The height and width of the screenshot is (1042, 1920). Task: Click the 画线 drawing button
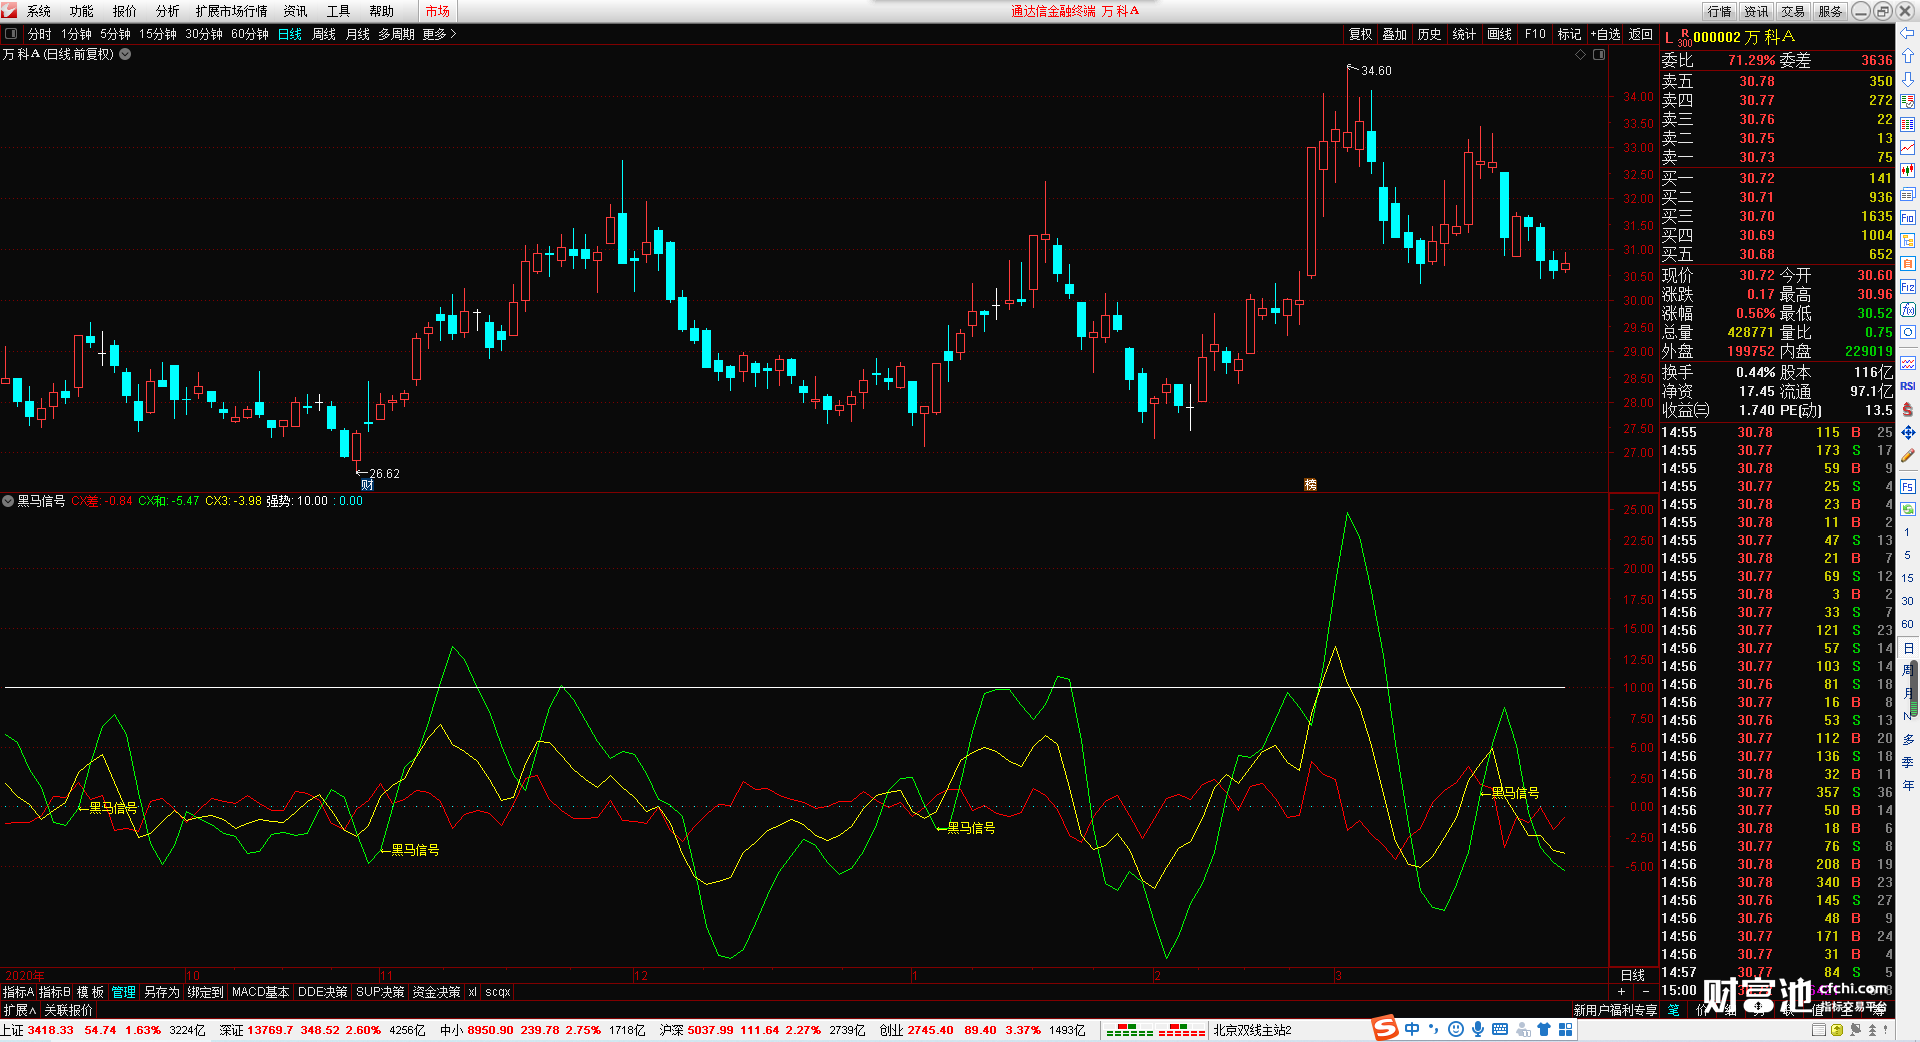tap(1500, 34)
